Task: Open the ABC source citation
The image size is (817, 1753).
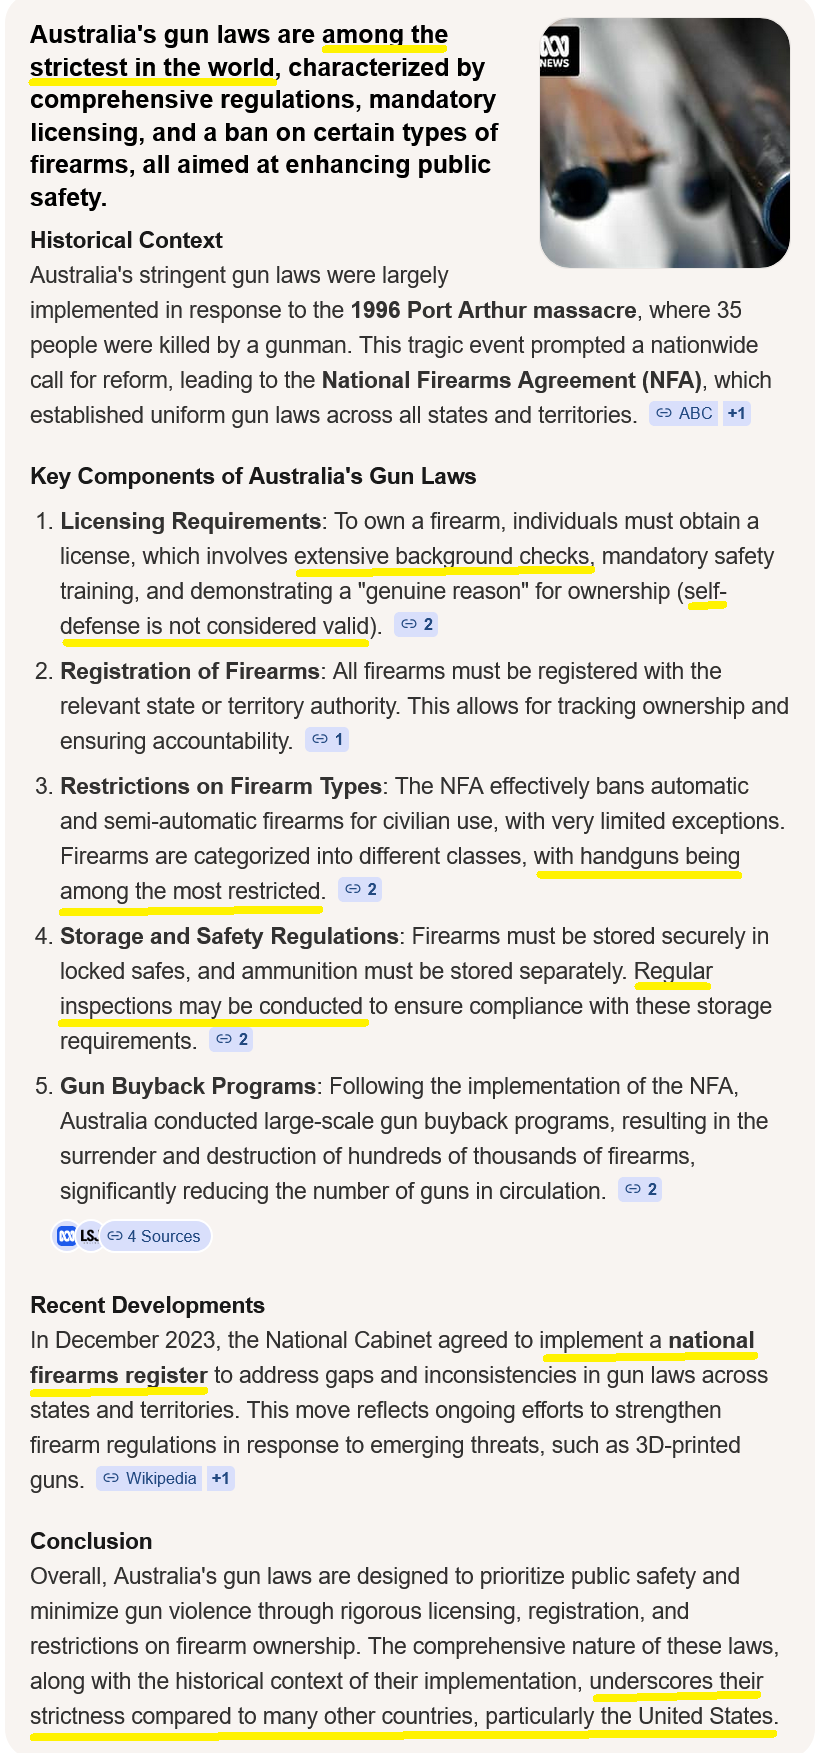Action: click(x=686, y=413)
